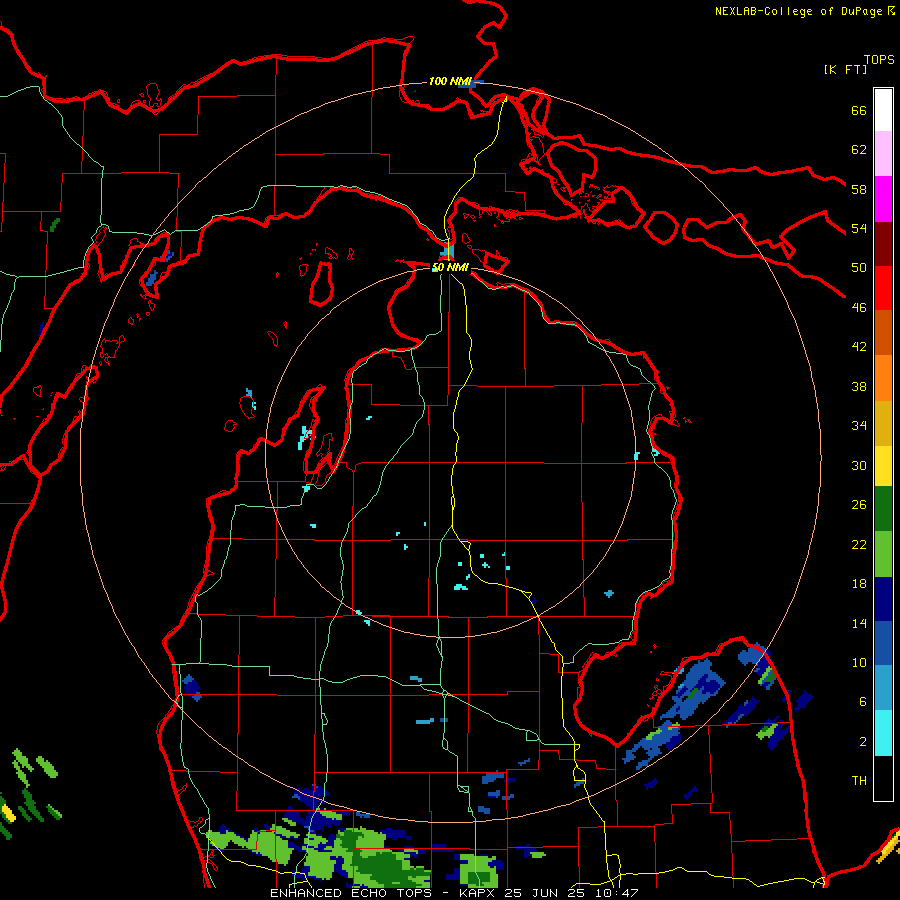Screen dimensions: 900x900
Task: Click the legend value 26
Action: coord(859,505)
